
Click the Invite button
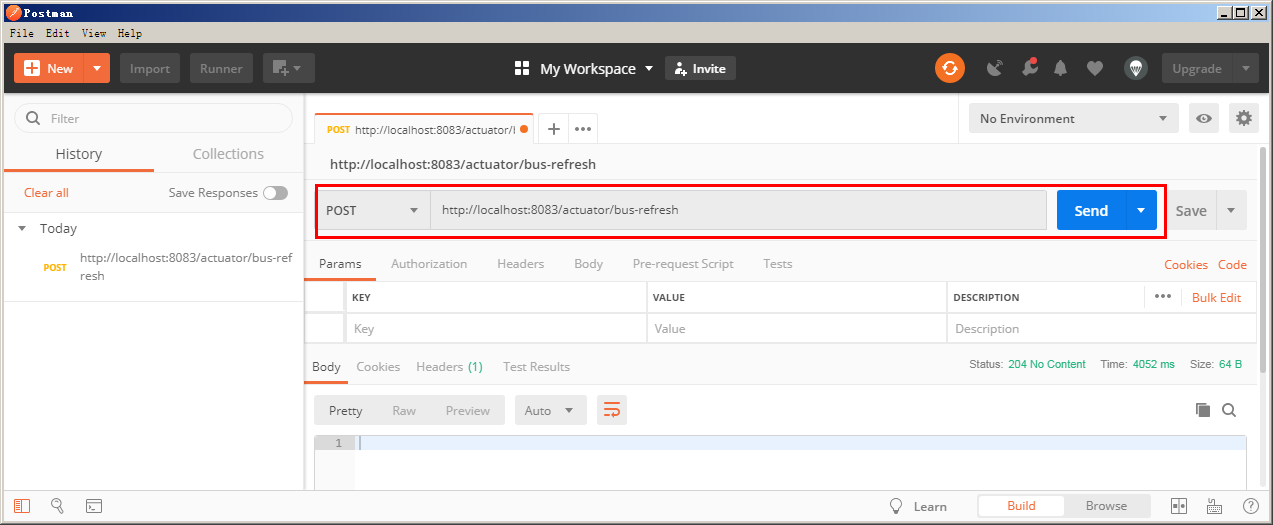click(700, 68)
